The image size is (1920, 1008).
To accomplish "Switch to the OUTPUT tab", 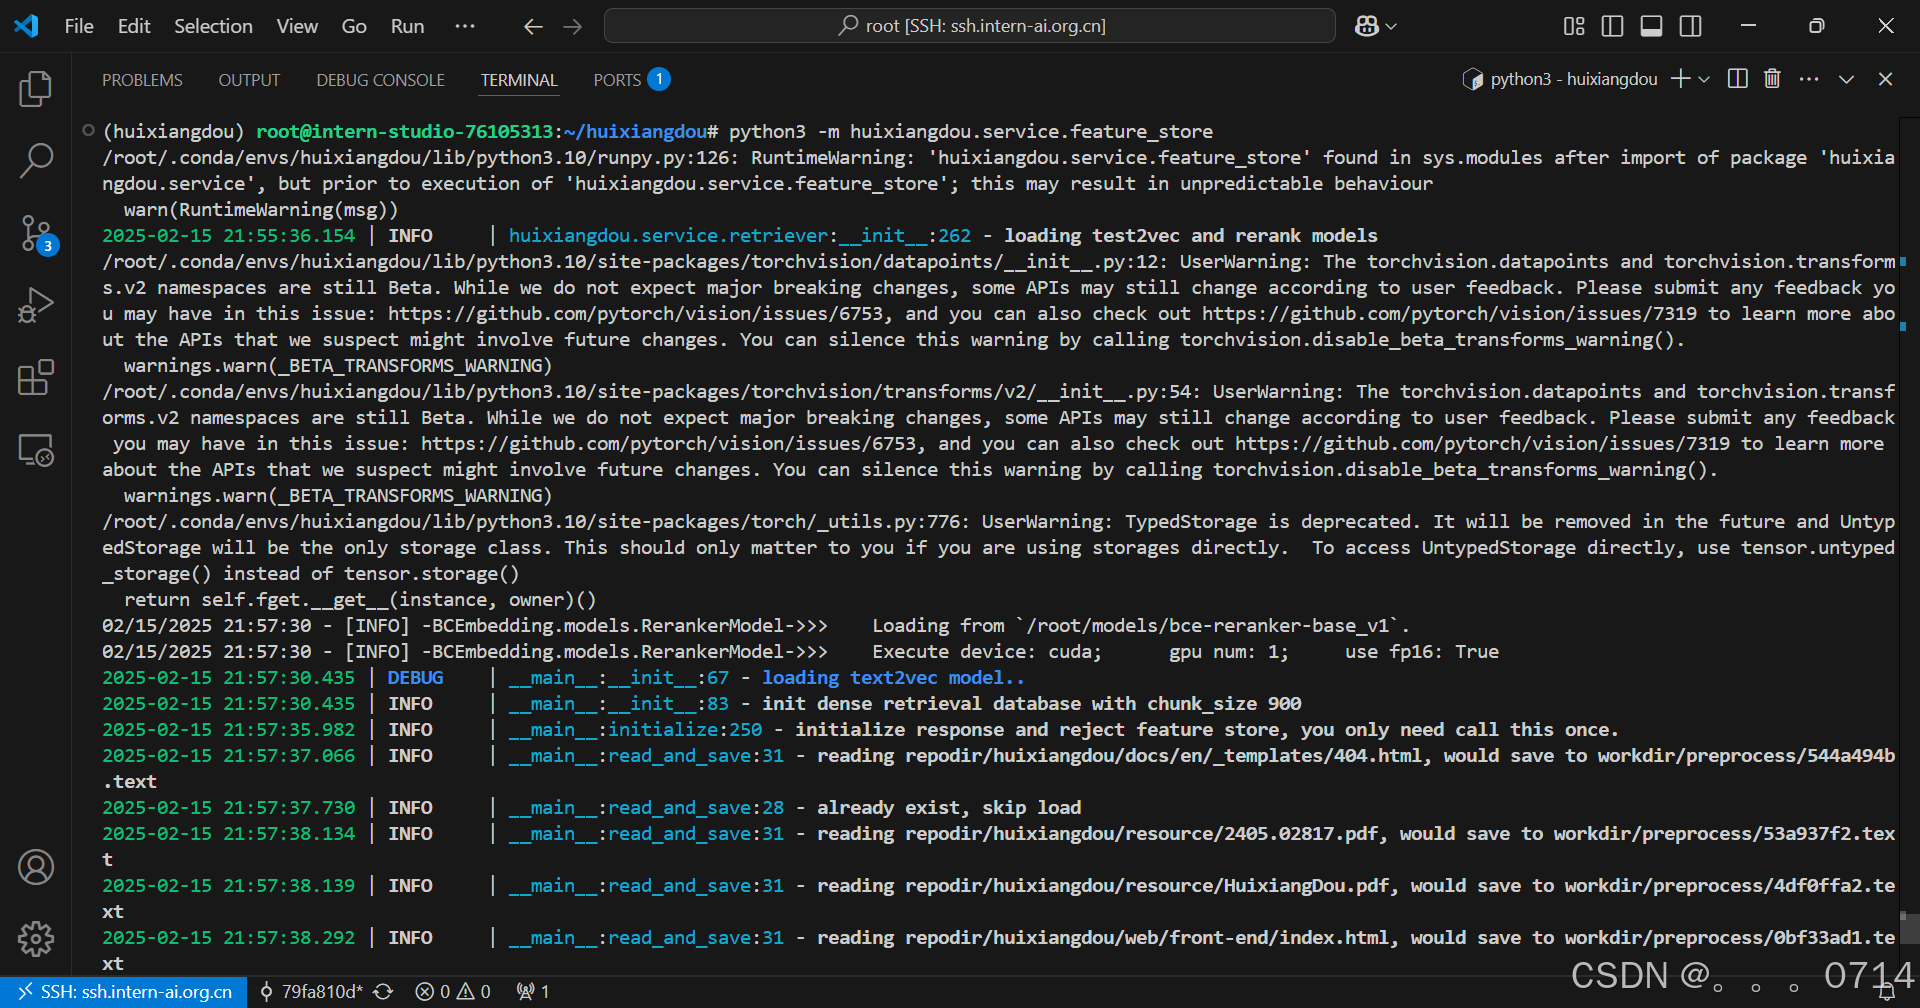I will click(x=249, y=80).
